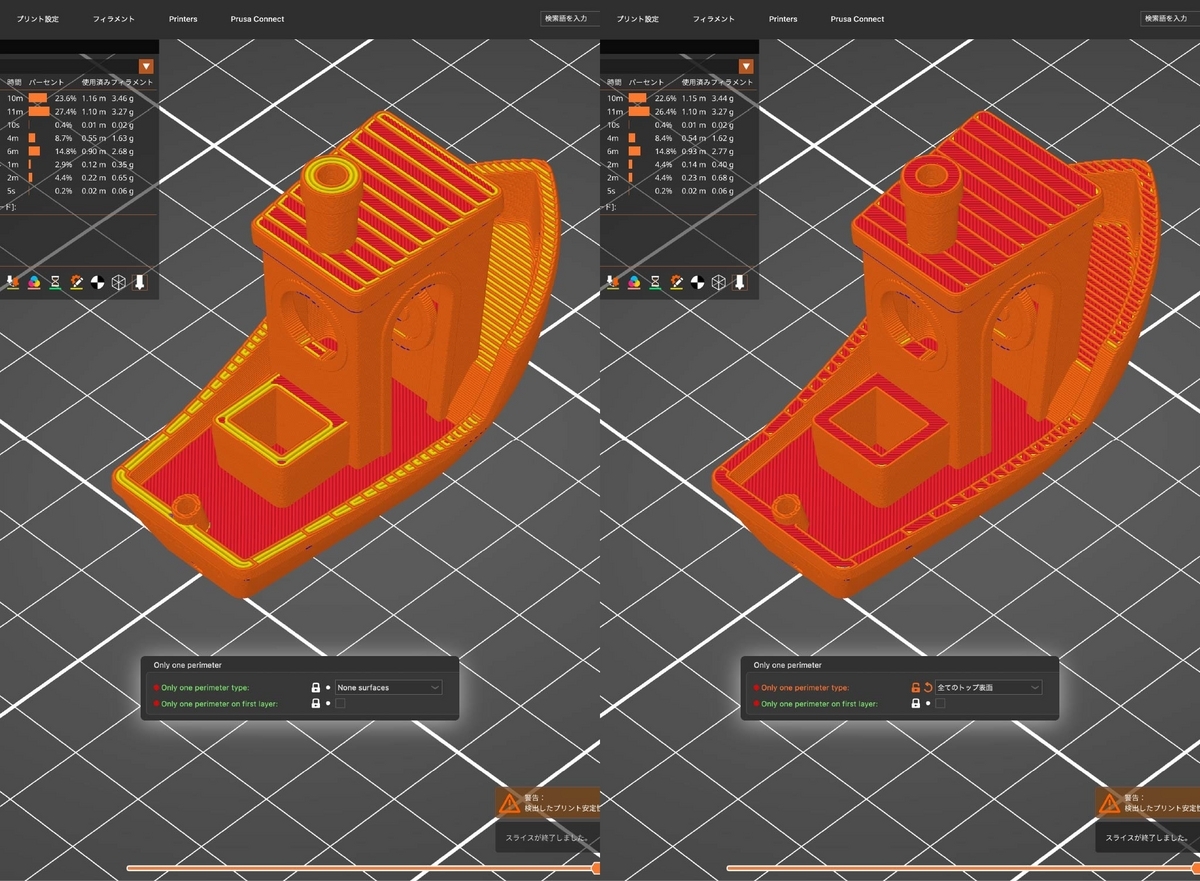Open プリント設定 tab in right screenshot
This screenshot has height=881, width=1200.
click(x=637, y=19)
